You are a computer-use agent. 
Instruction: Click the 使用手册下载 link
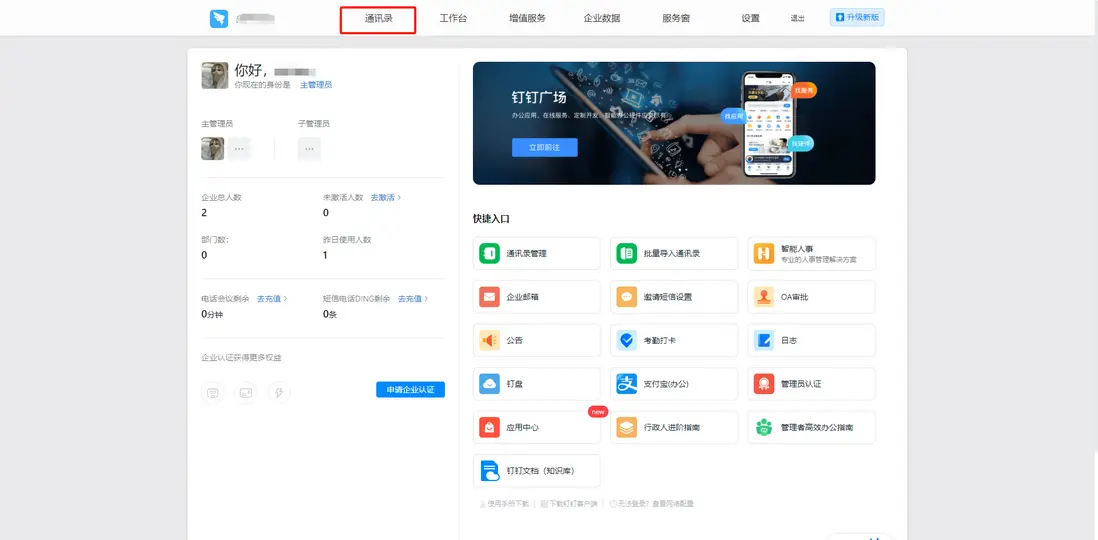(x=503, y=504)
